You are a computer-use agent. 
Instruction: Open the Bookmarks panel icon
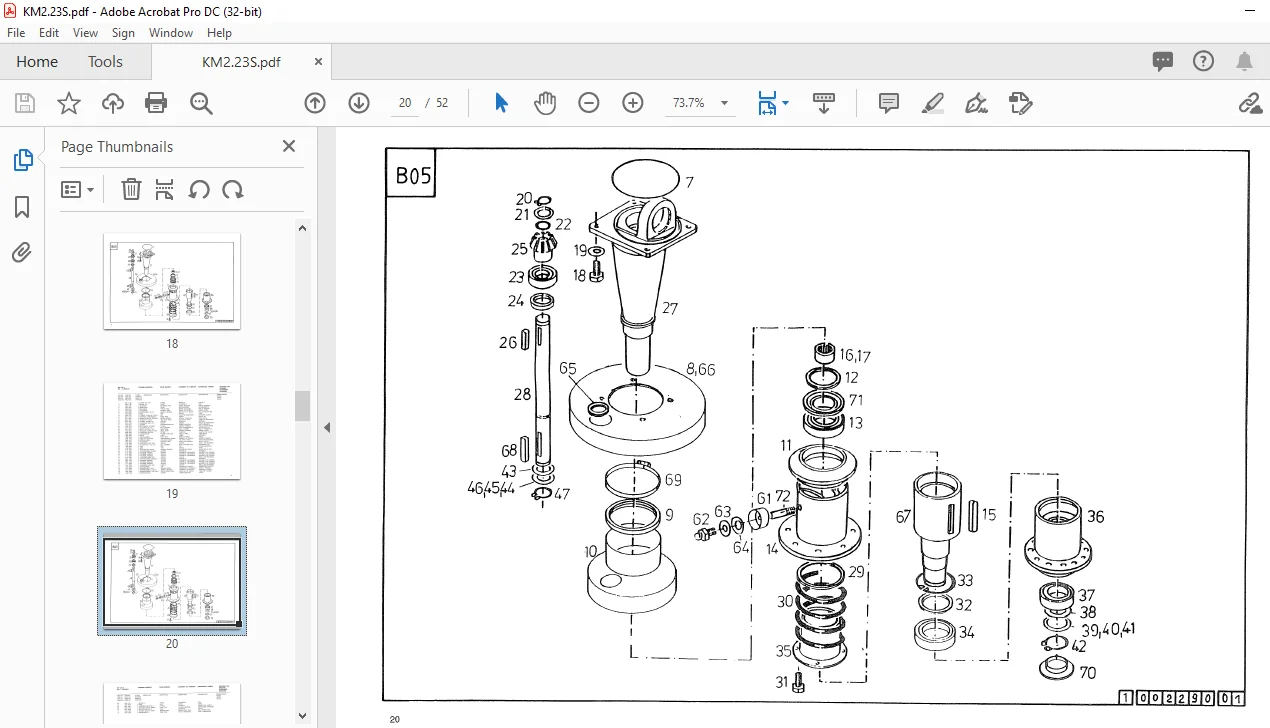click(22, 207)
